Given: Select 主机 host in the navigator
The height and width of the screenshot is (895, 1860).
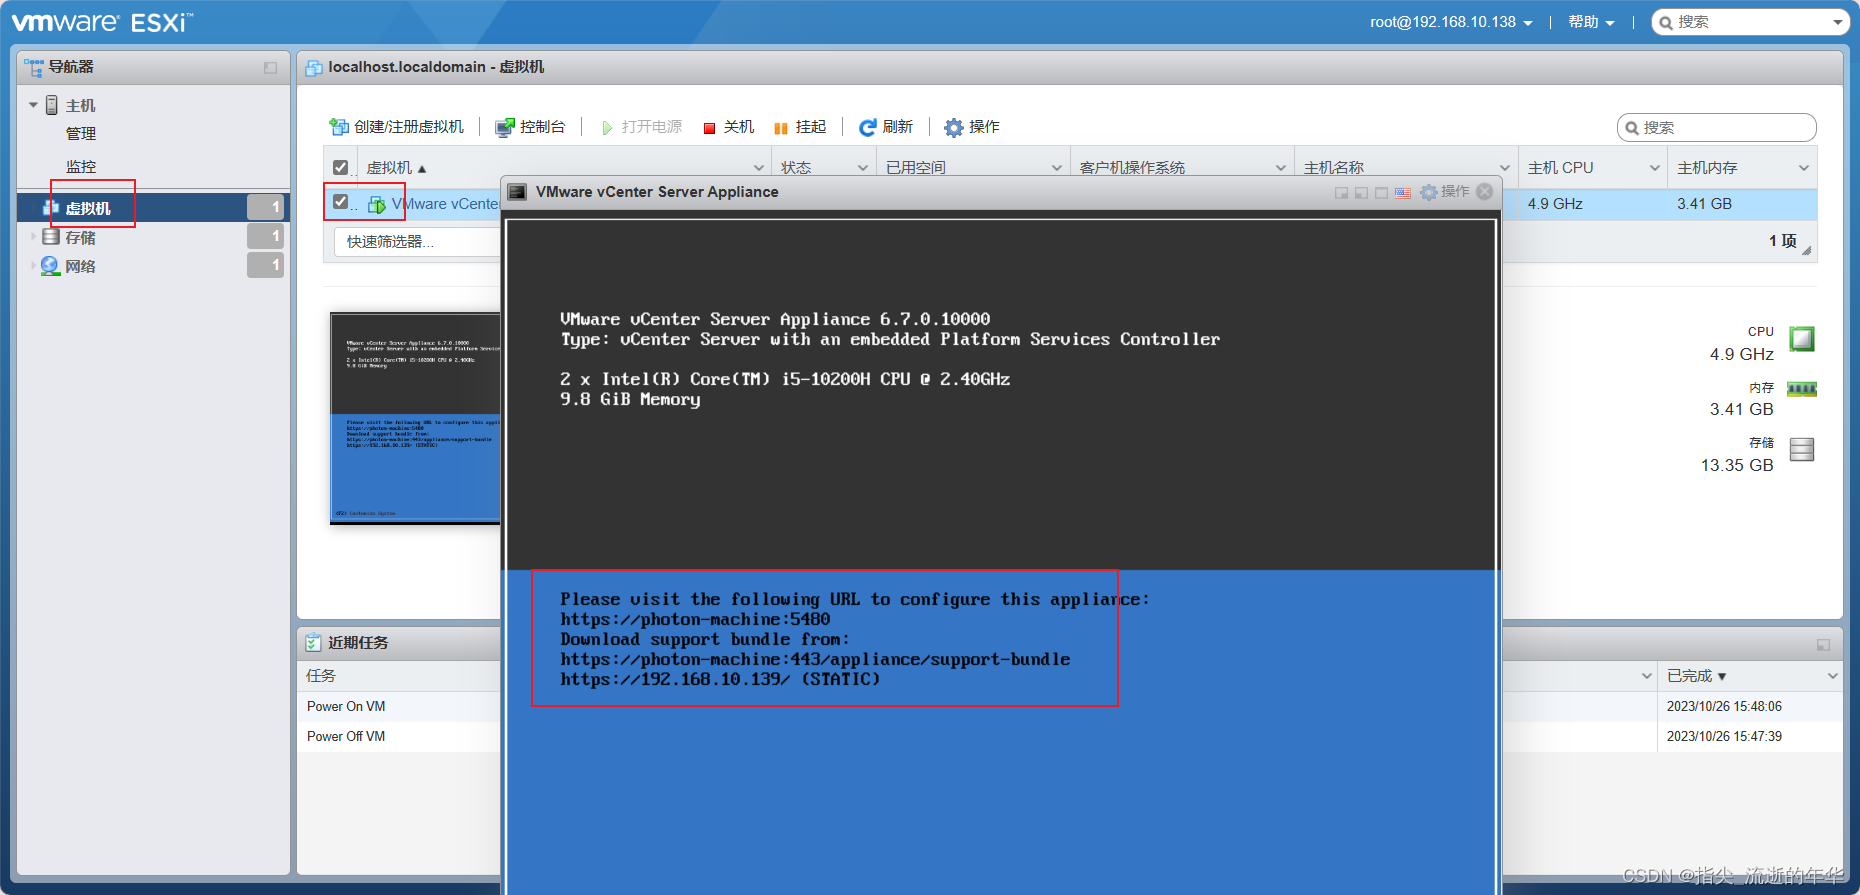Looking at the screenshot, I should (x=80, y=106).
